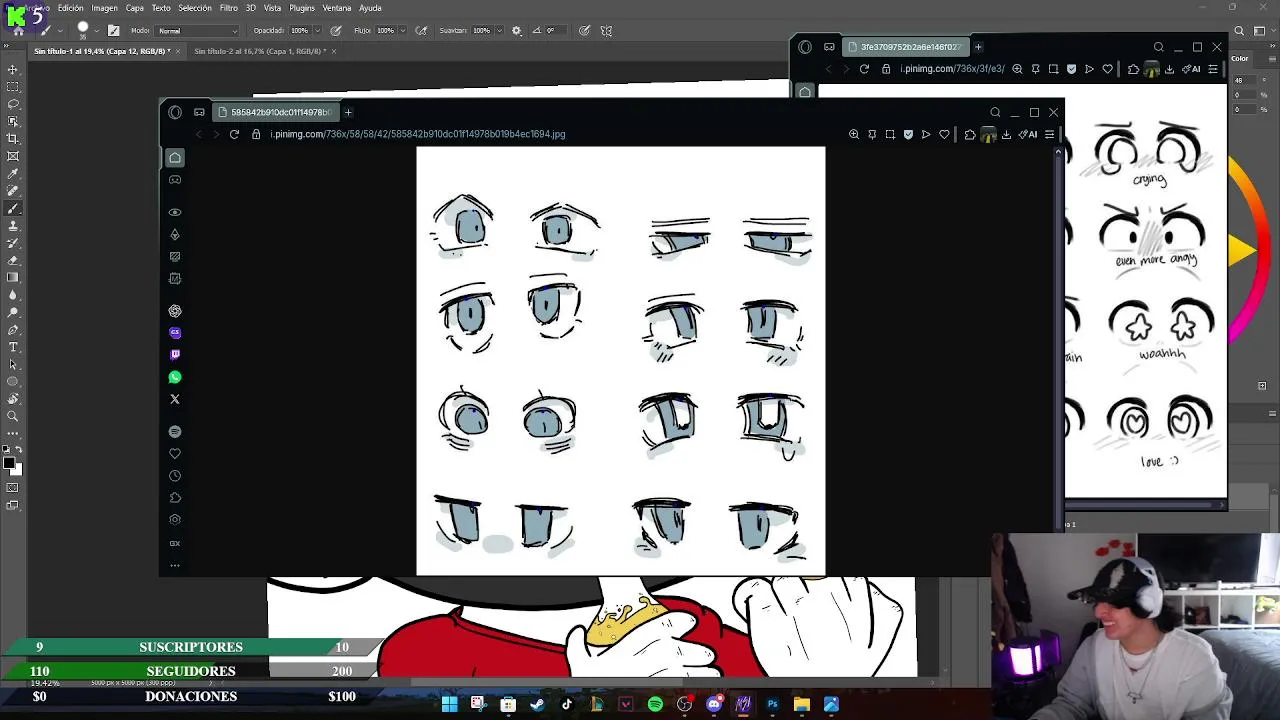Select the Eyedropper tool
The image size is (1280, 720).
pyautogui.click(x=13, y=173)
